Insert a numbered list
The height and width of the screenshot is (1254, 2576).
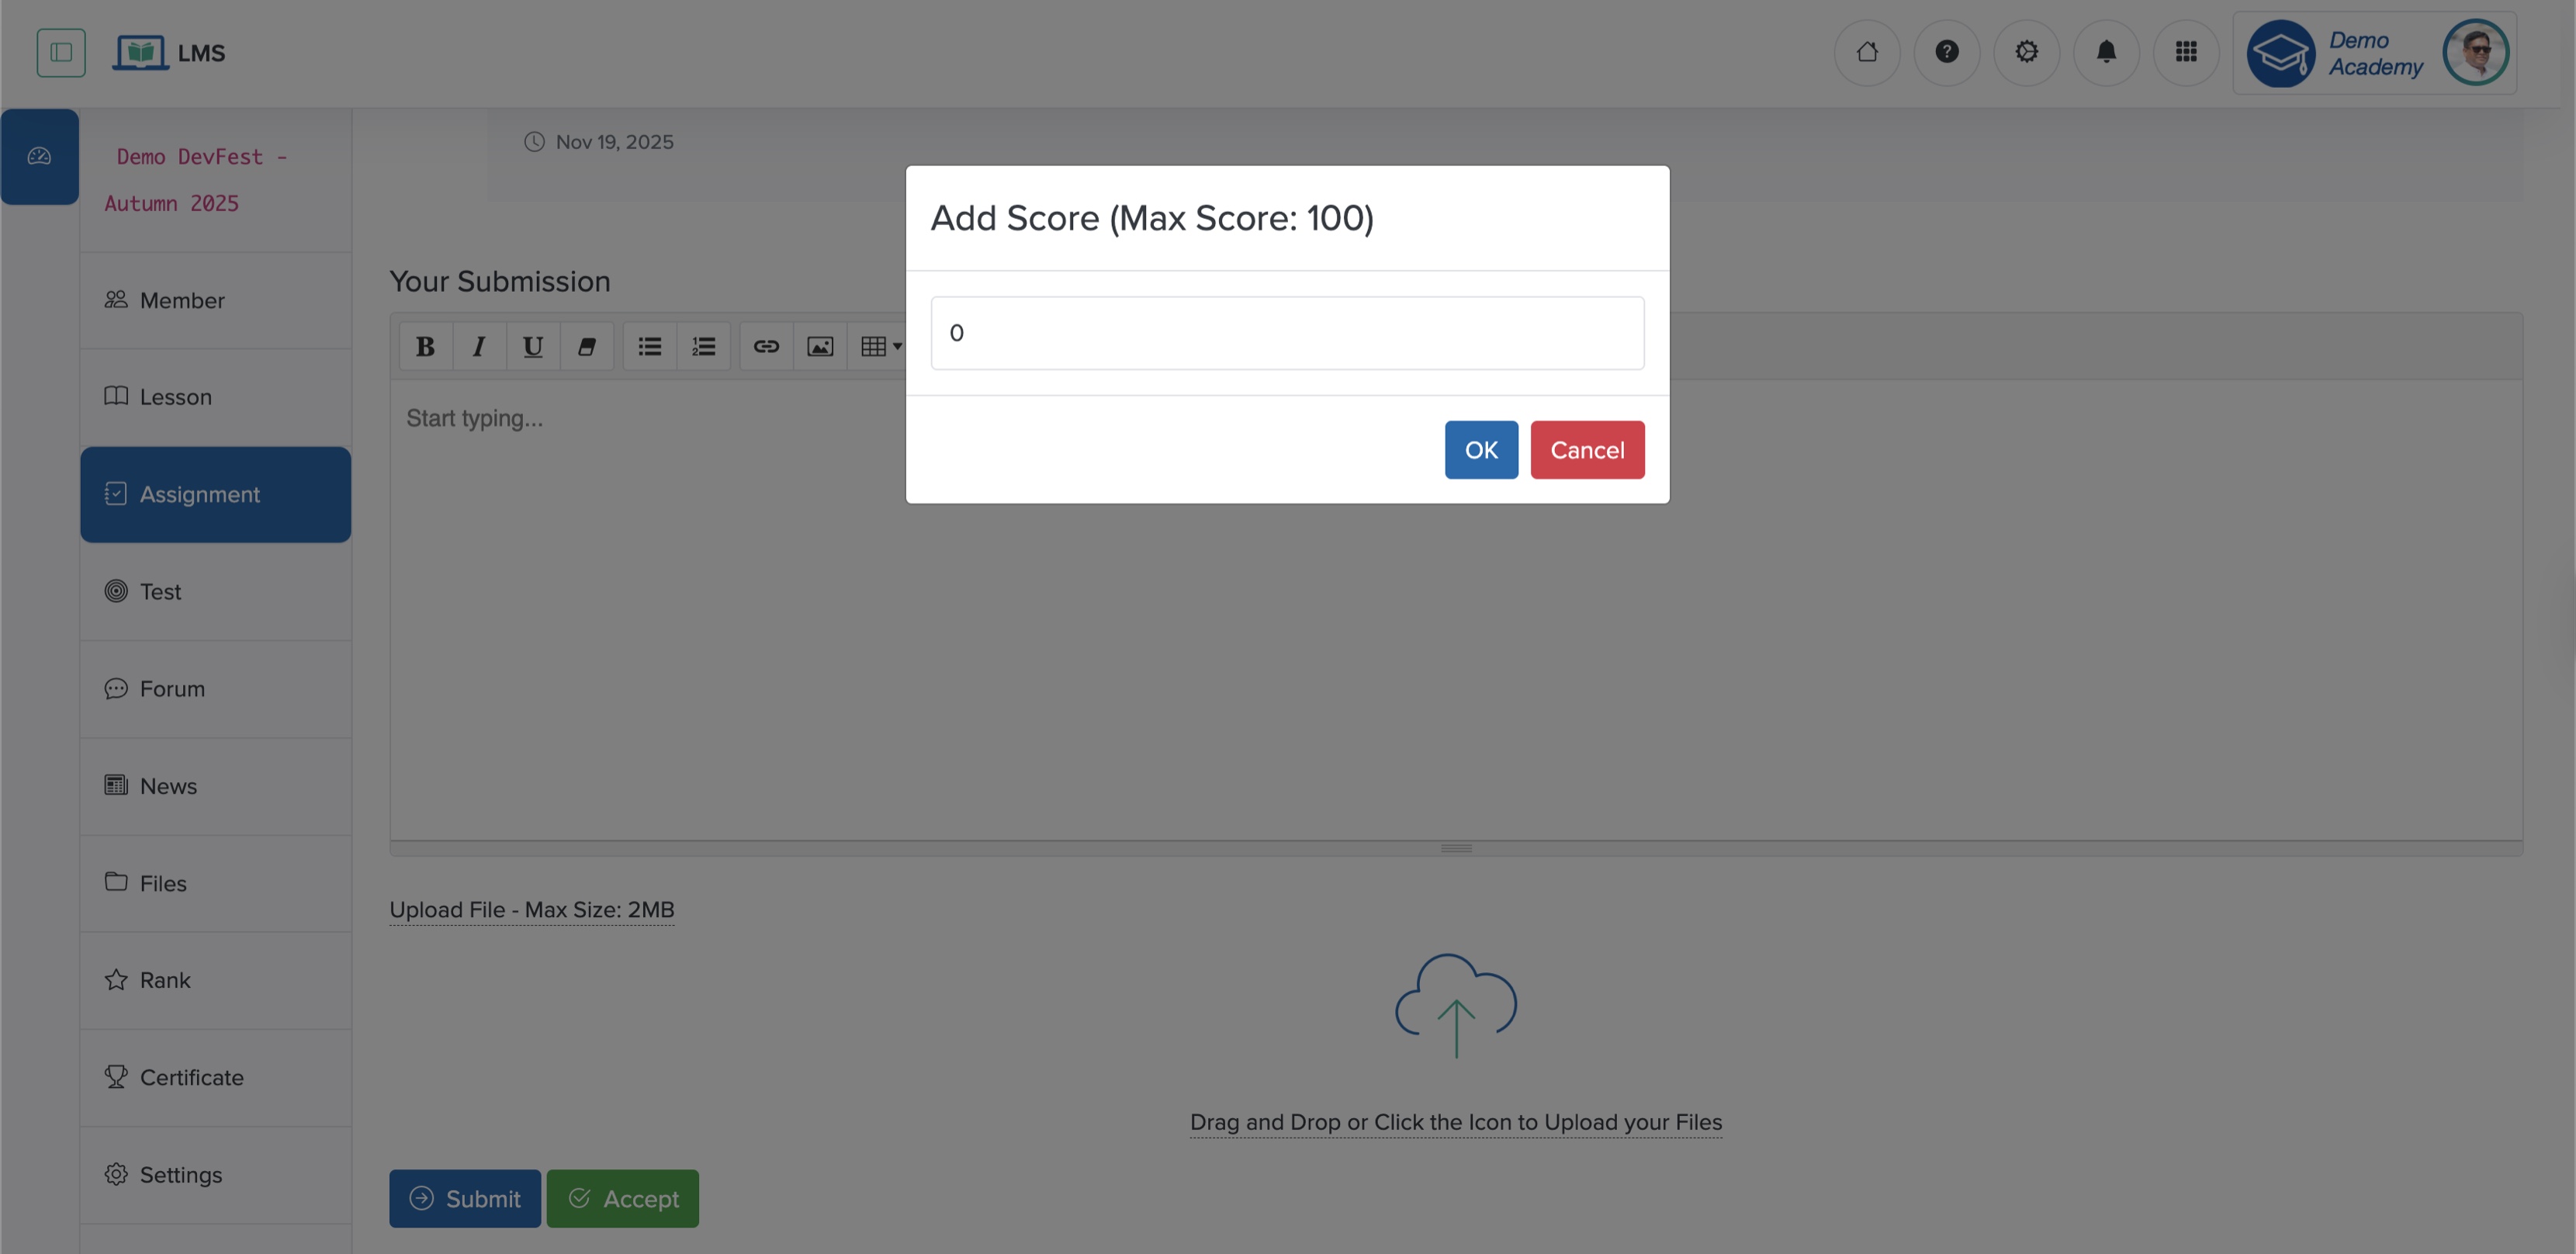coord(704,346)
